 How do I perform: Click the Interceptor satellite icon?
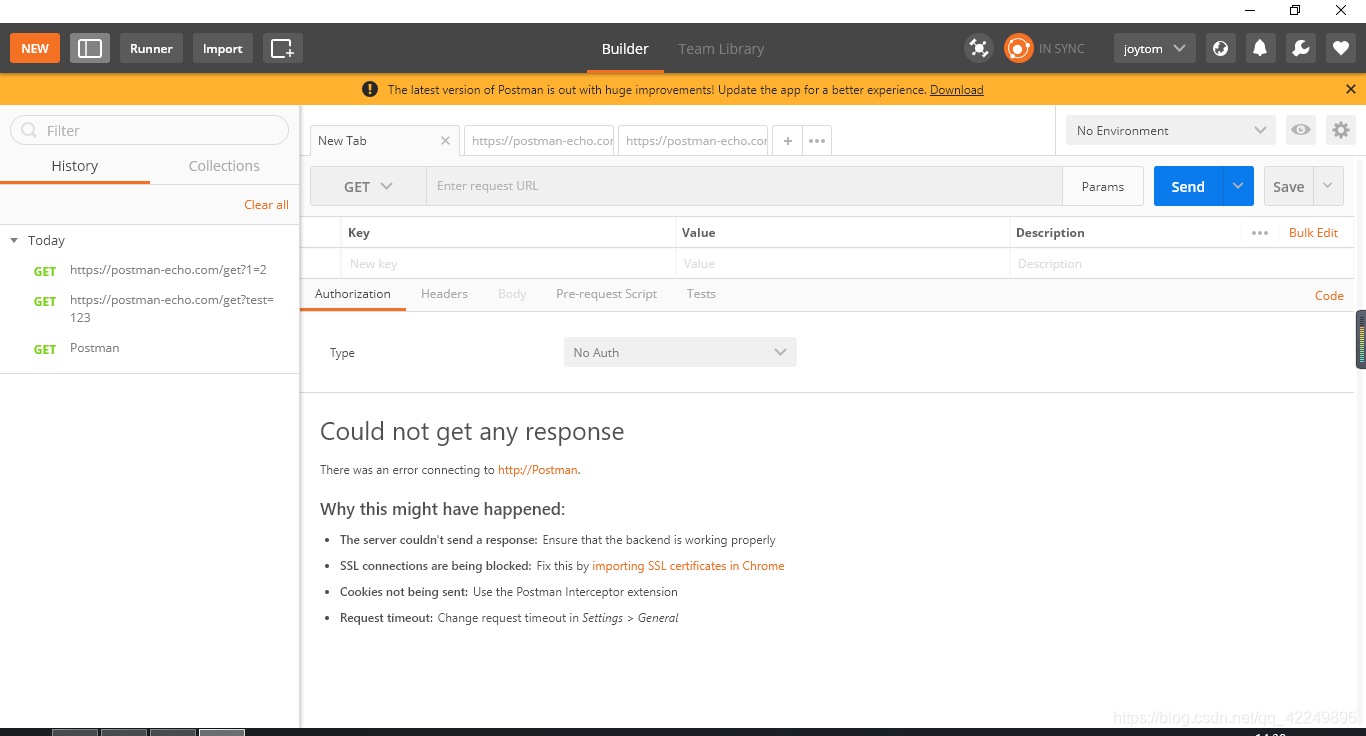click(x=978, y=48)
